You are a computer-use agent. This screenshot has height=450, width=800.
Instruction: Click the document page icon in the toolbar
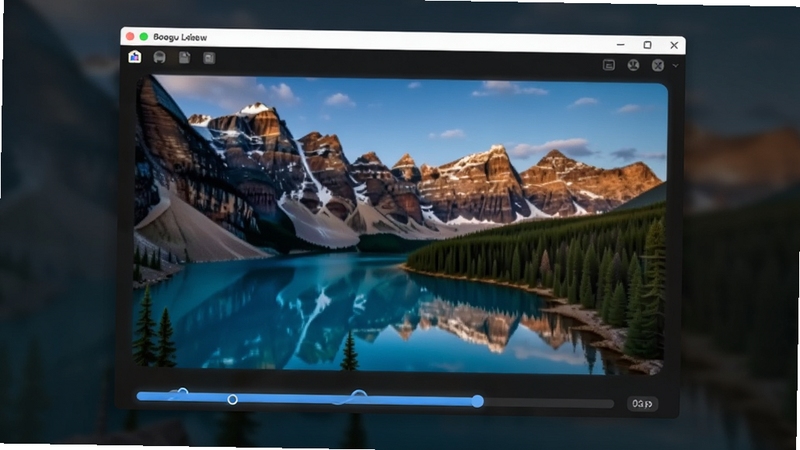[x=184, y=58]
